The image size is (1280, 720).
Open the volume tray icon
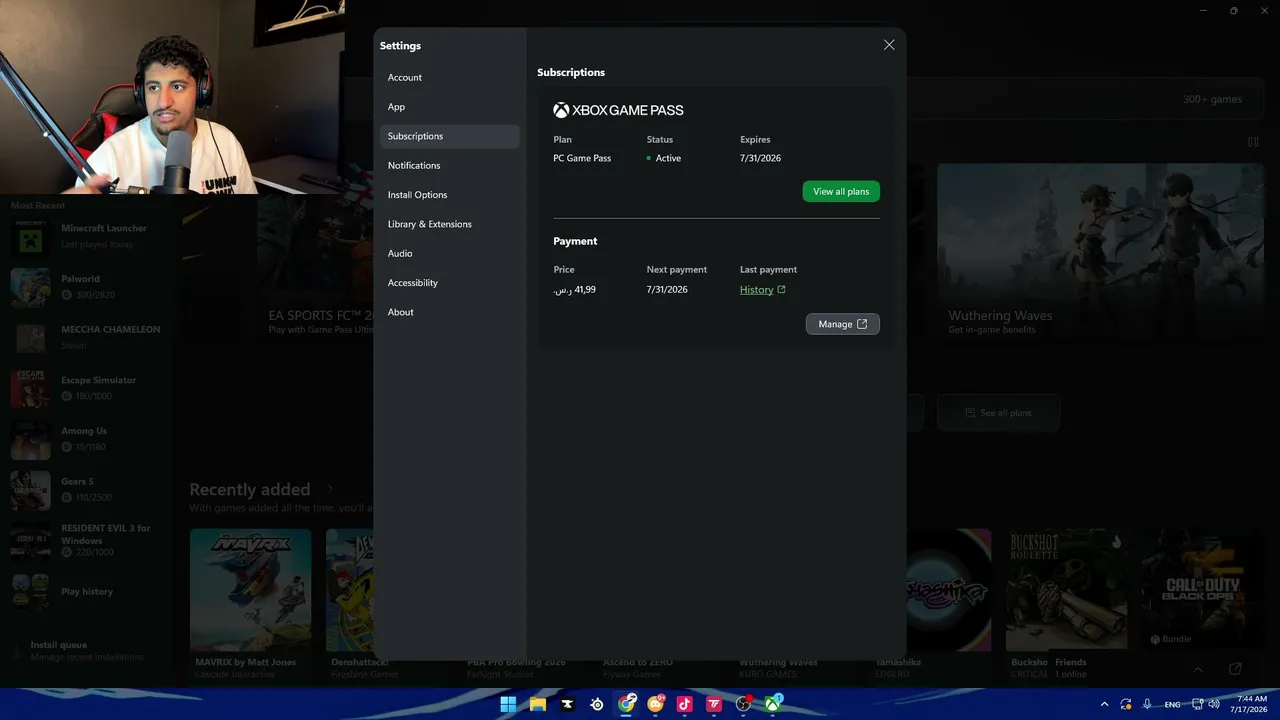point(1213,704)
